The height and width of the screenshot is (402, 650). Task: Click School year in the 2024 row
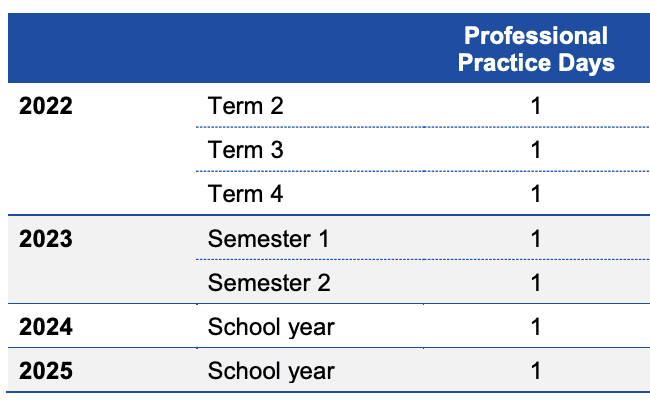coord(270,327)
